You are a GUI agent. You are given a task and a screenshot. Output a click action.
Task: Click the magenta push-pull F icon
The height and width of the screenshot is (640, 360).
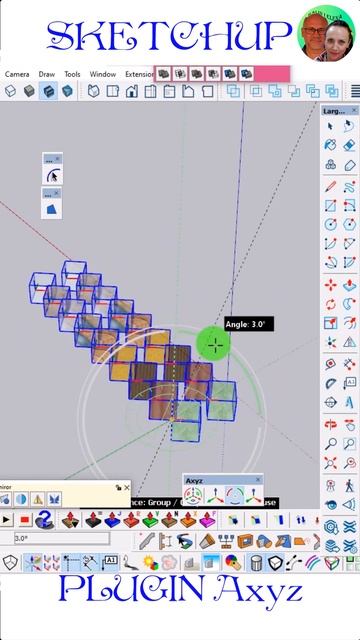tap(208, 520)
